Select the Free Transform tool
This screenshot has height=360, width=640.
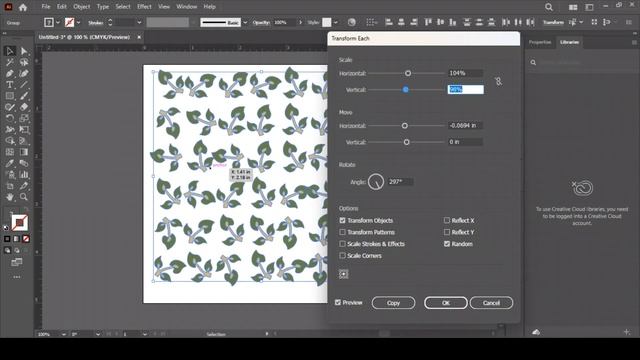pyautogui.click(x=24, y=130)
